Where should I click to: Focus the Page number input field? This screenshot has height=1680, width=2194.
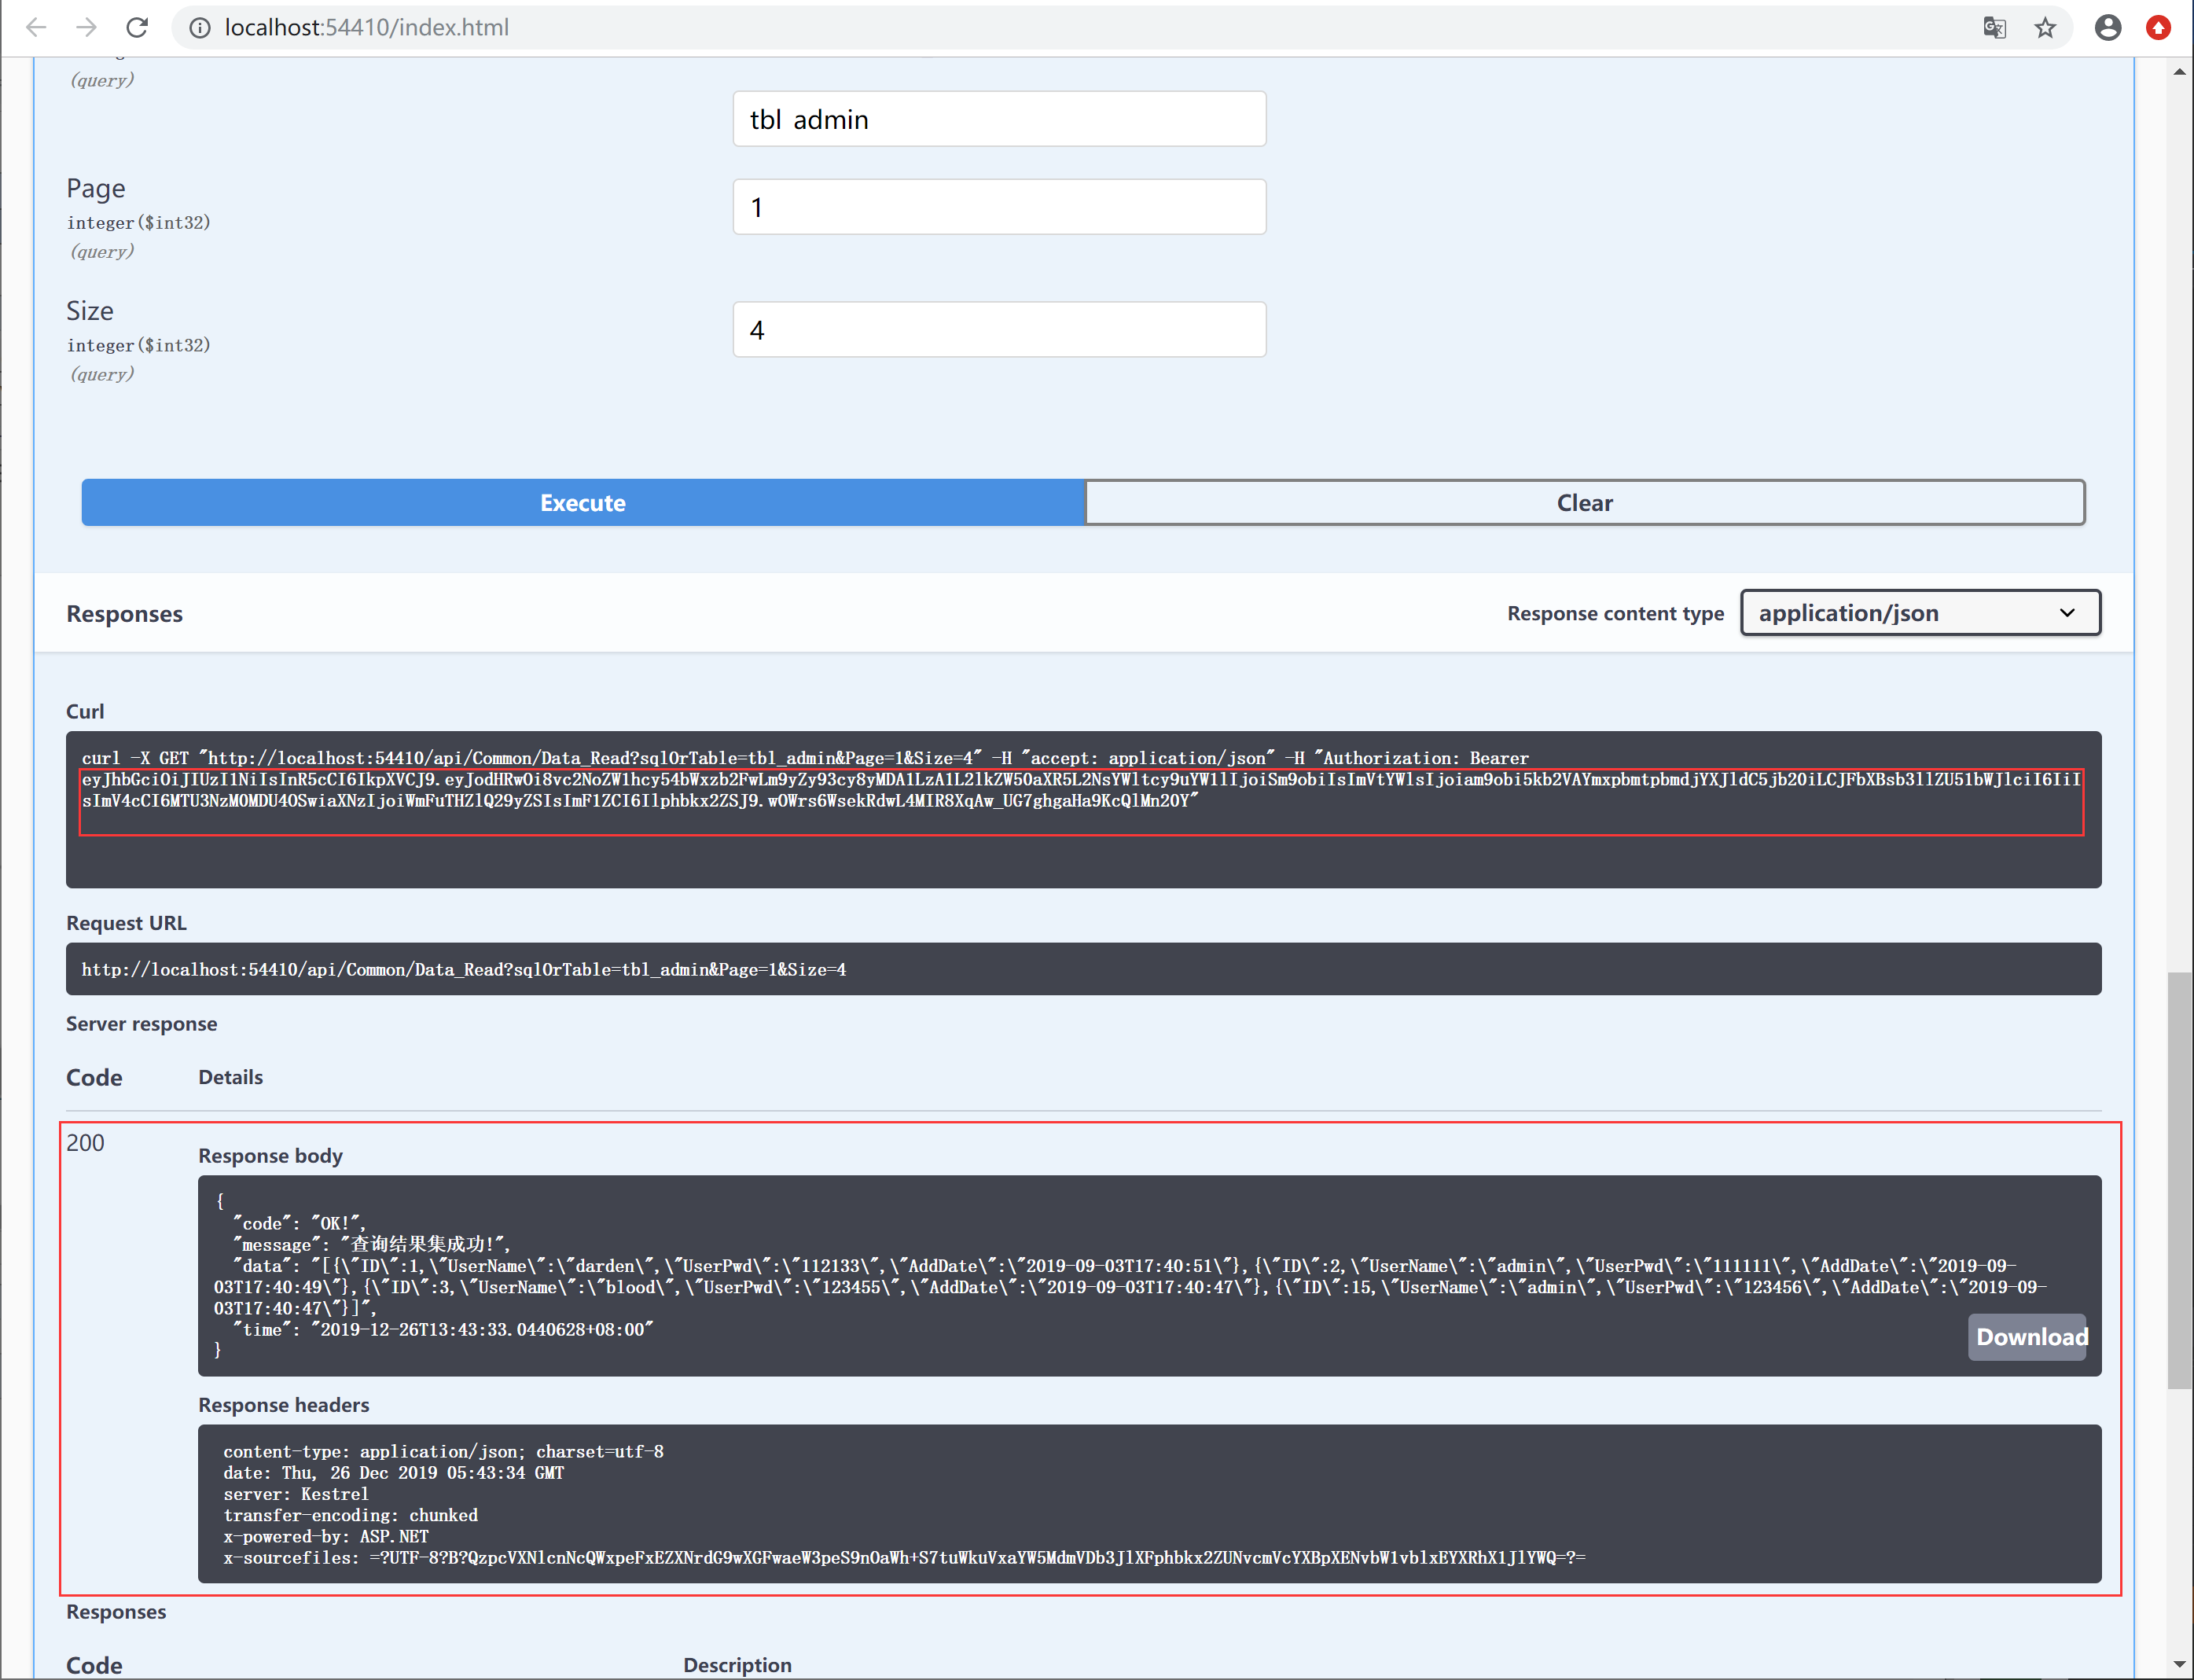pos(998,207)
